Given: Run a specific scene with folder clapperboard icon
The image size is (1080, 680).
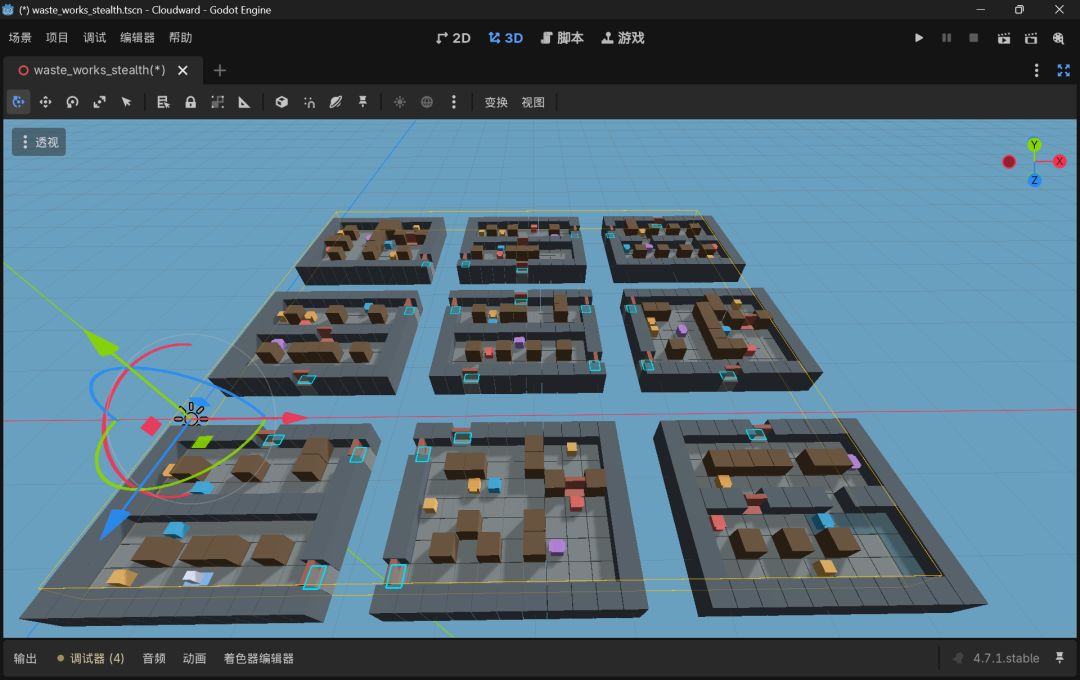Looking at the screenshot, I should 1031,38.
